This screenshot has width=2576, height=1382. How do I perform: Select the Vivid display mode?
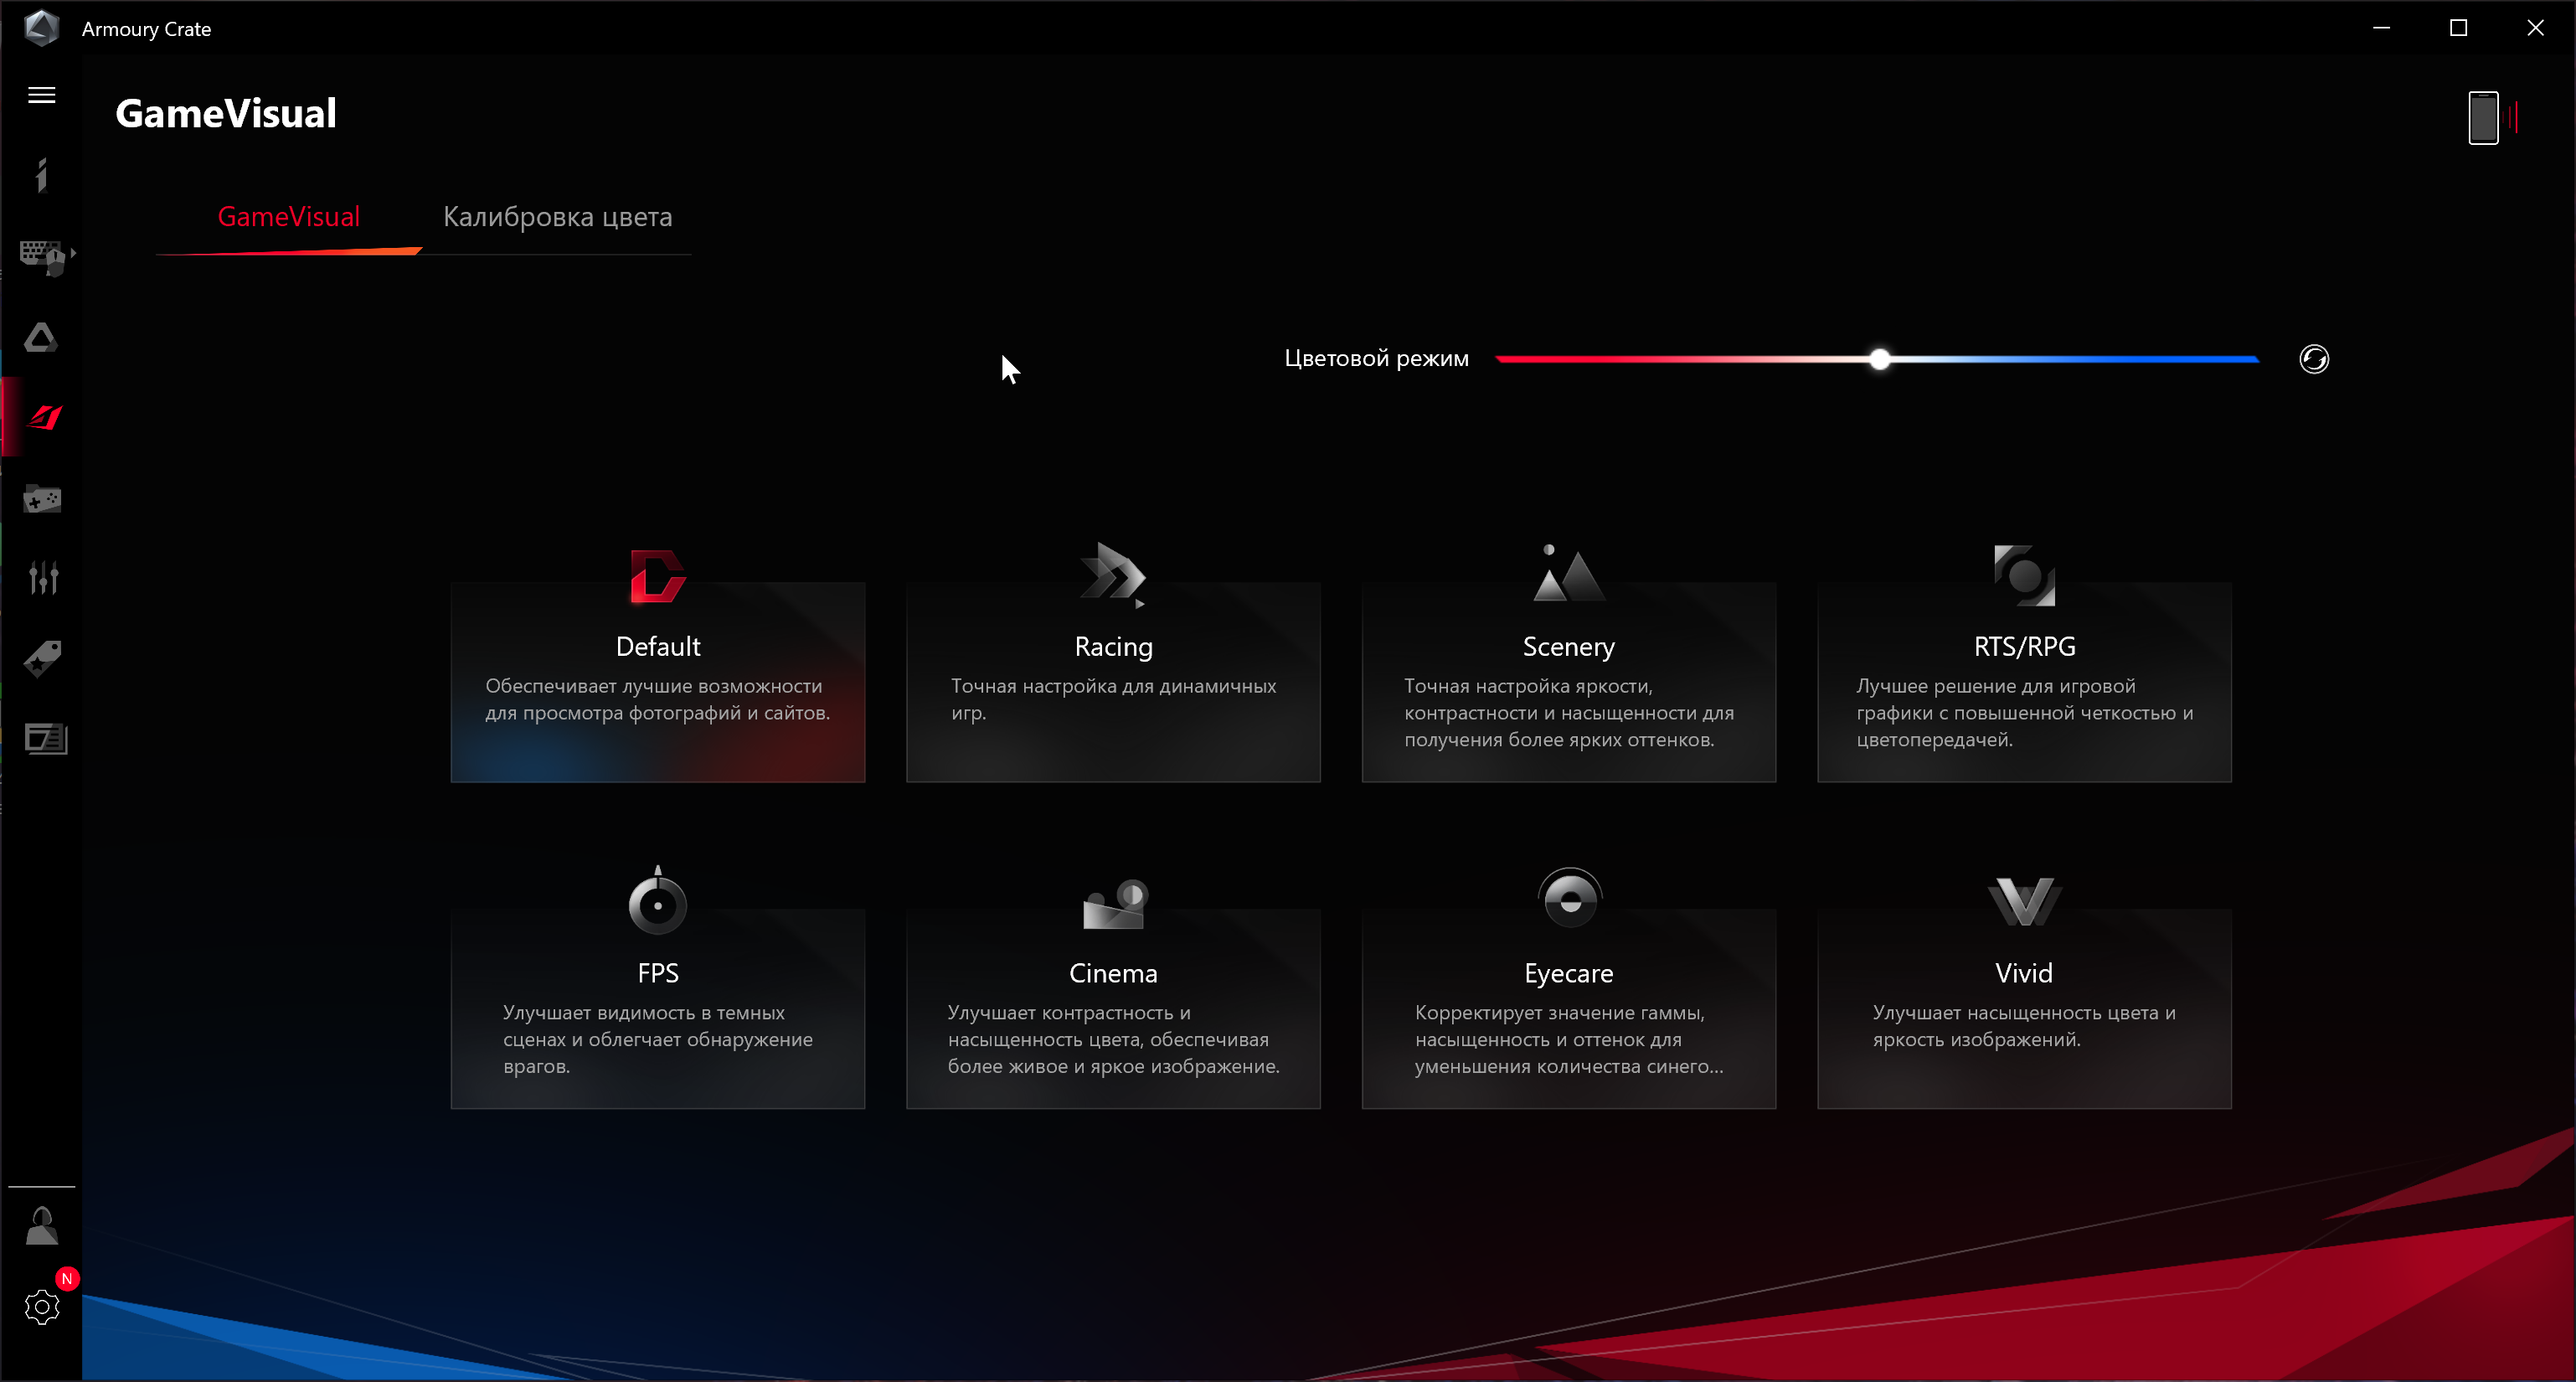tap(2023, 1007)
